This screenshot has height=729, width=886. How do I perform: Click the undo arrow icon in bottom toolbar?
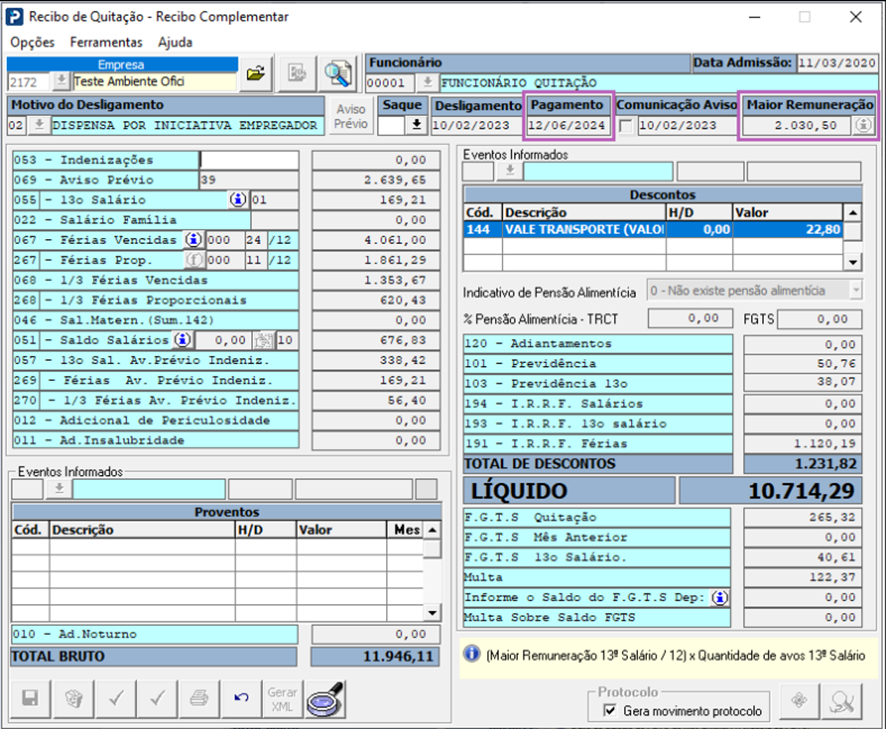[x=240, y=698]
